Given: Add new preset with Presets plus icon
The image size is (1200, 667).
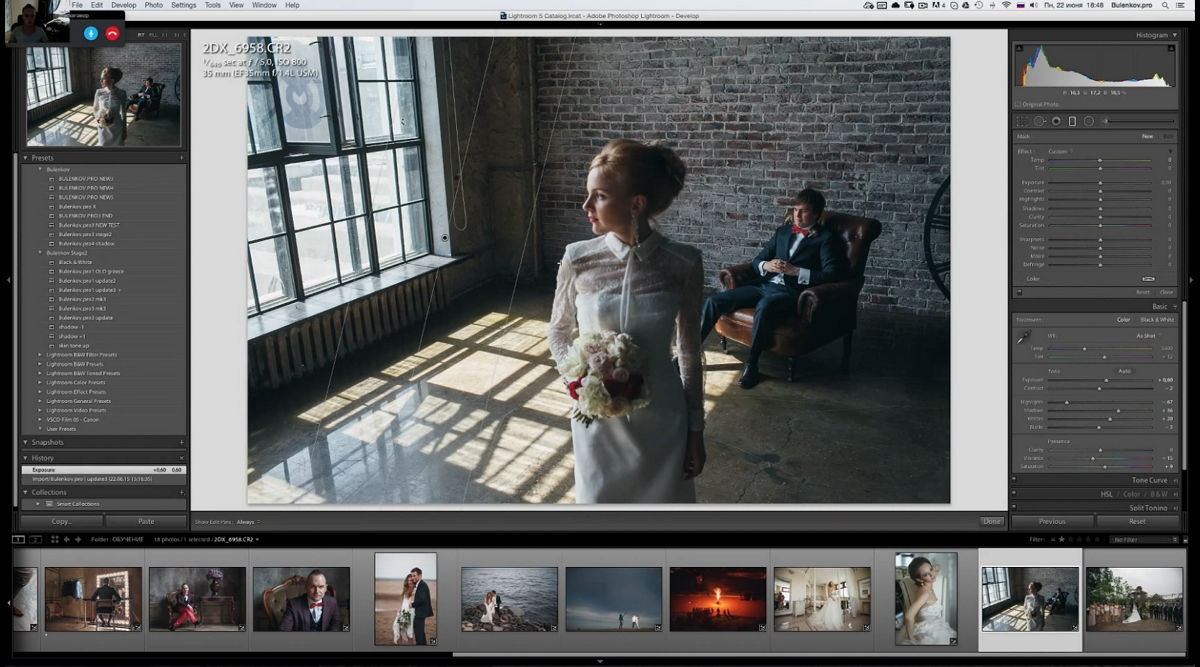Looking at the screenshot, I should tap(181, 158).
